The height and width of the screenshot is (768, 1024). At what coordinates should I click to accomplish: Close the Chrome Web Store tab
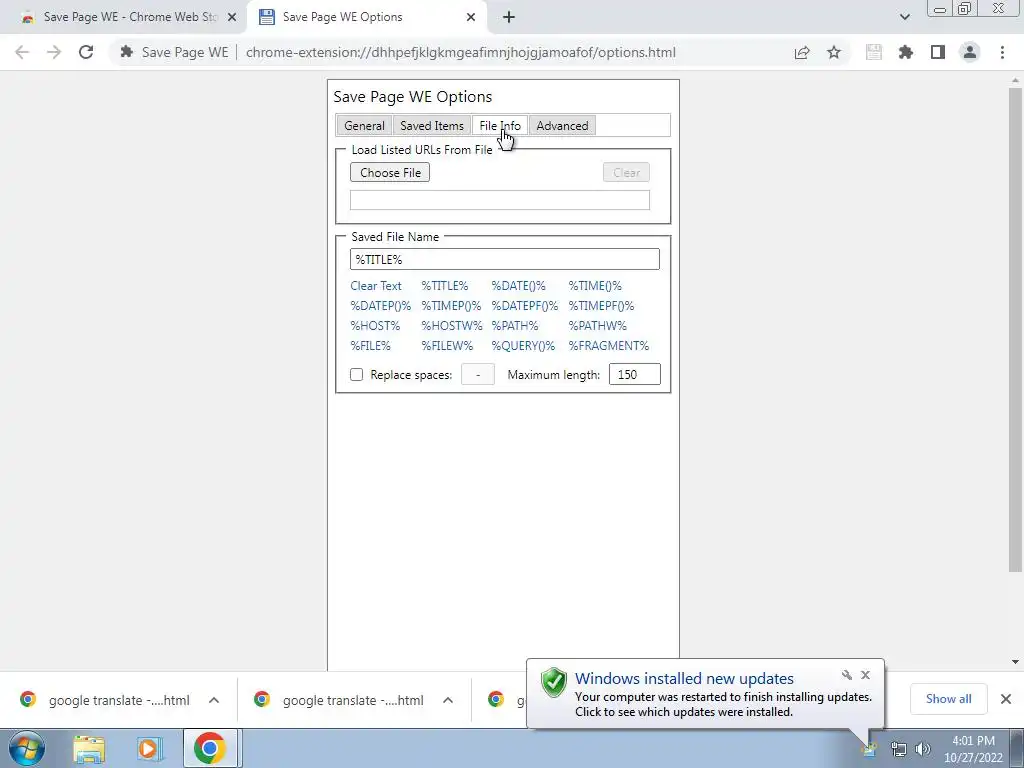coord(232,17)
